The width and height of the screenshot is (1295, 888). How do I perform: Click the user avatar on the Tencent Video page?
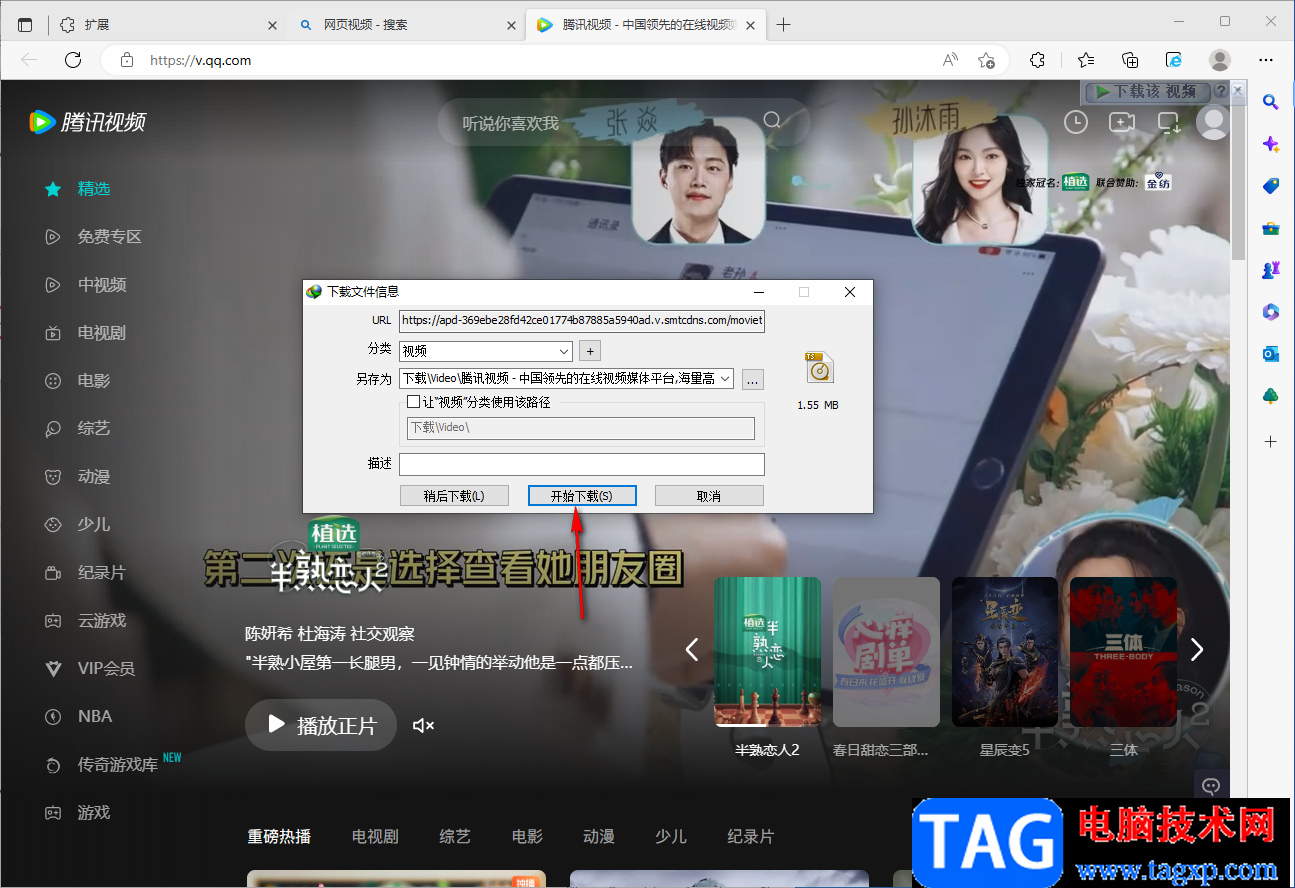tap(1214, 122)
